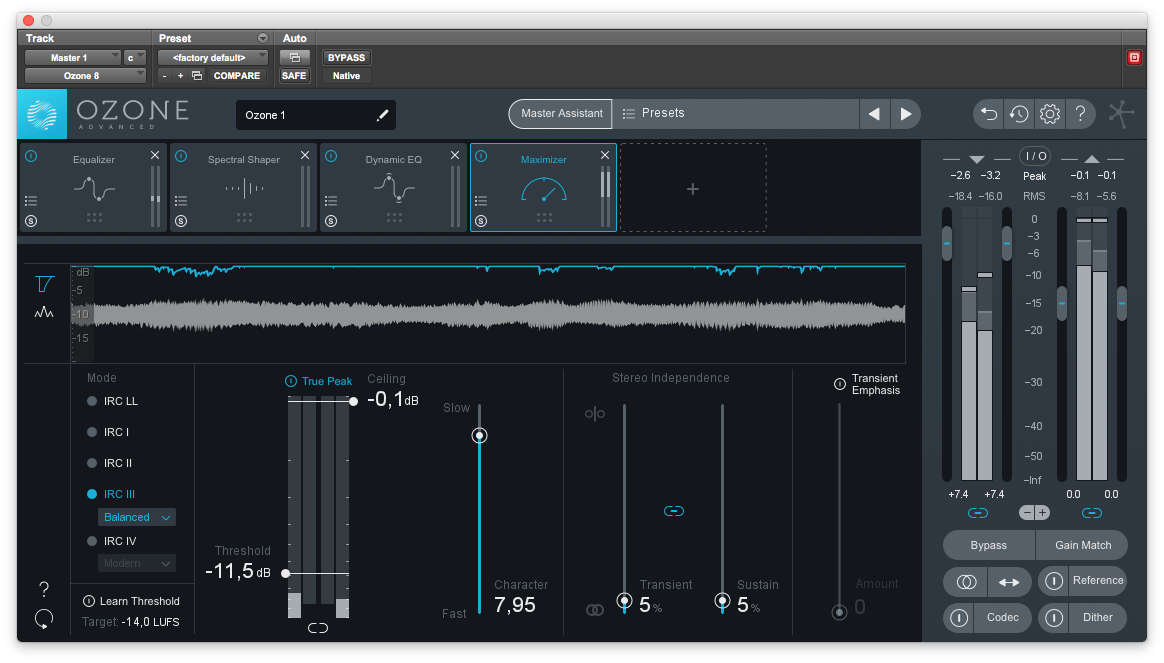The height and width of the screenshot is (663, 1164).
Task: Go to next preset arrow
Action: [906, 114]
